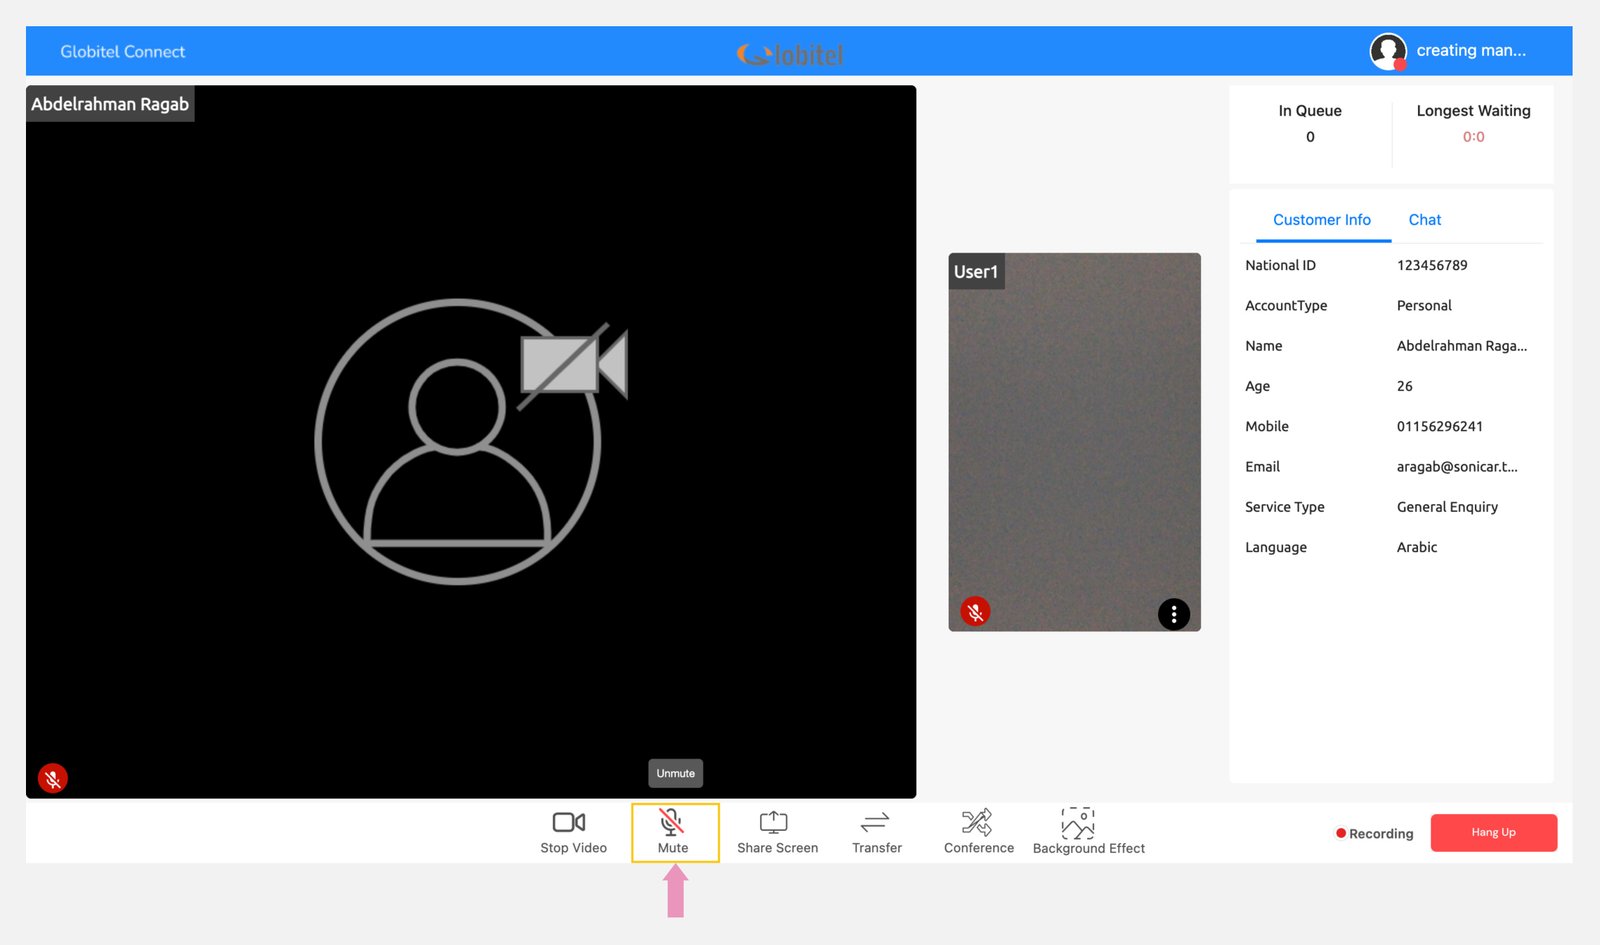Expand the 'creating man...' status text

coord(1470,51)
